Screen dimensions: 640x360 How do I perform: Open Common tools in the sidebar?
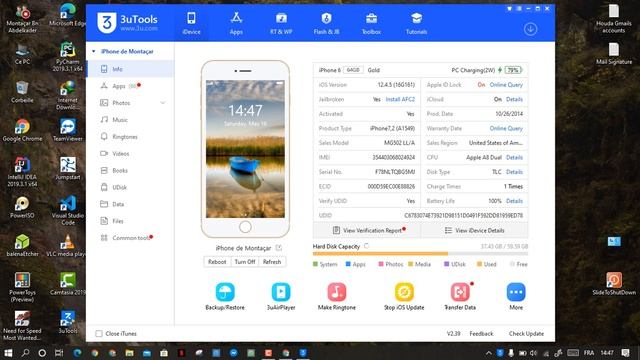coord(131,238)
